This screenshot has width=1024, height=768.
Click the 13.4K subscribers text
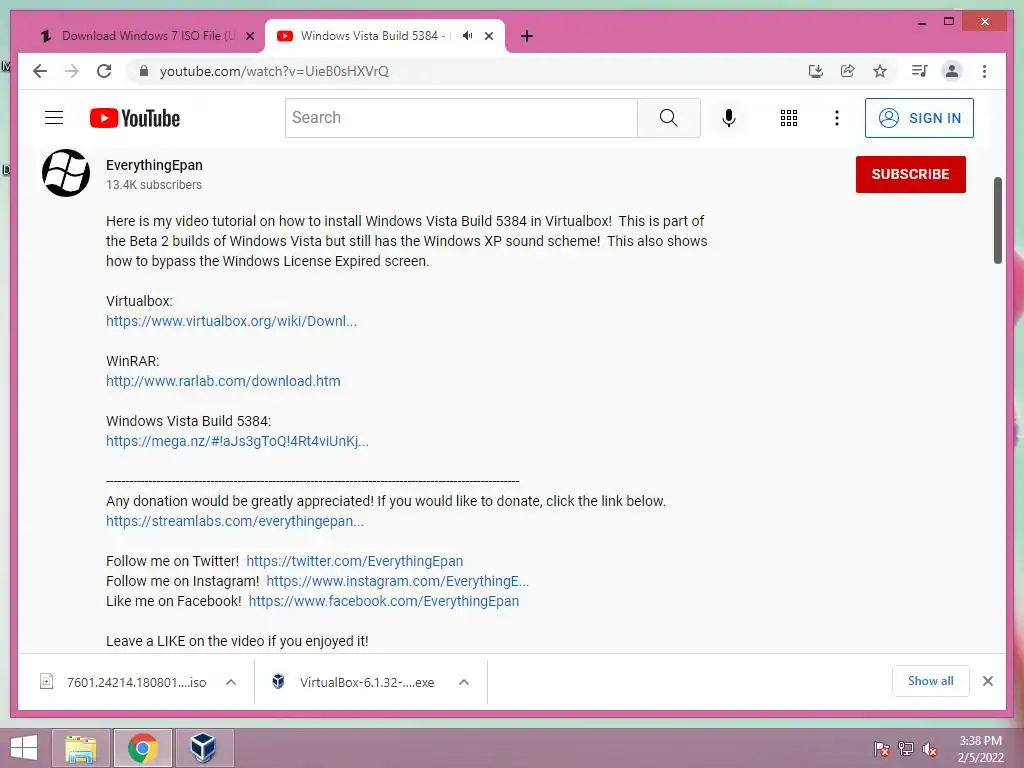click(154, 185)
